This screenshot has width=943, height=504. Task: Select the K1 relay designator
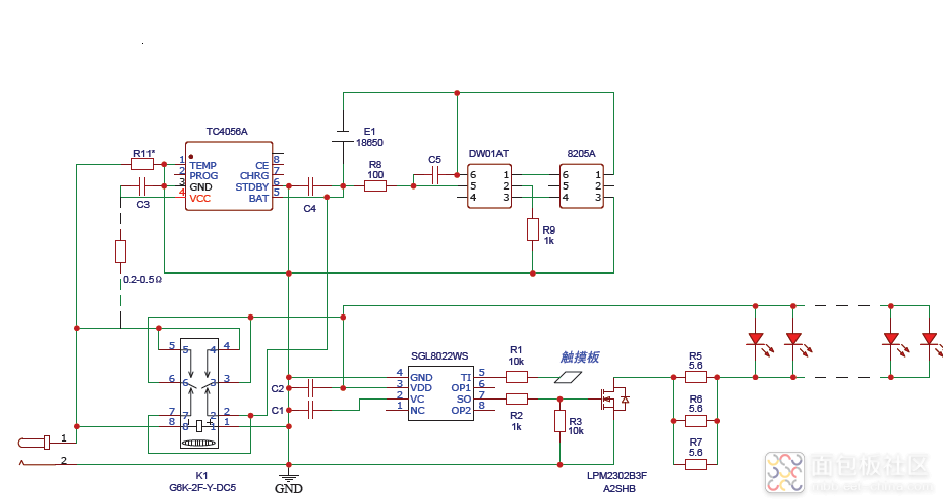point(201,476)
